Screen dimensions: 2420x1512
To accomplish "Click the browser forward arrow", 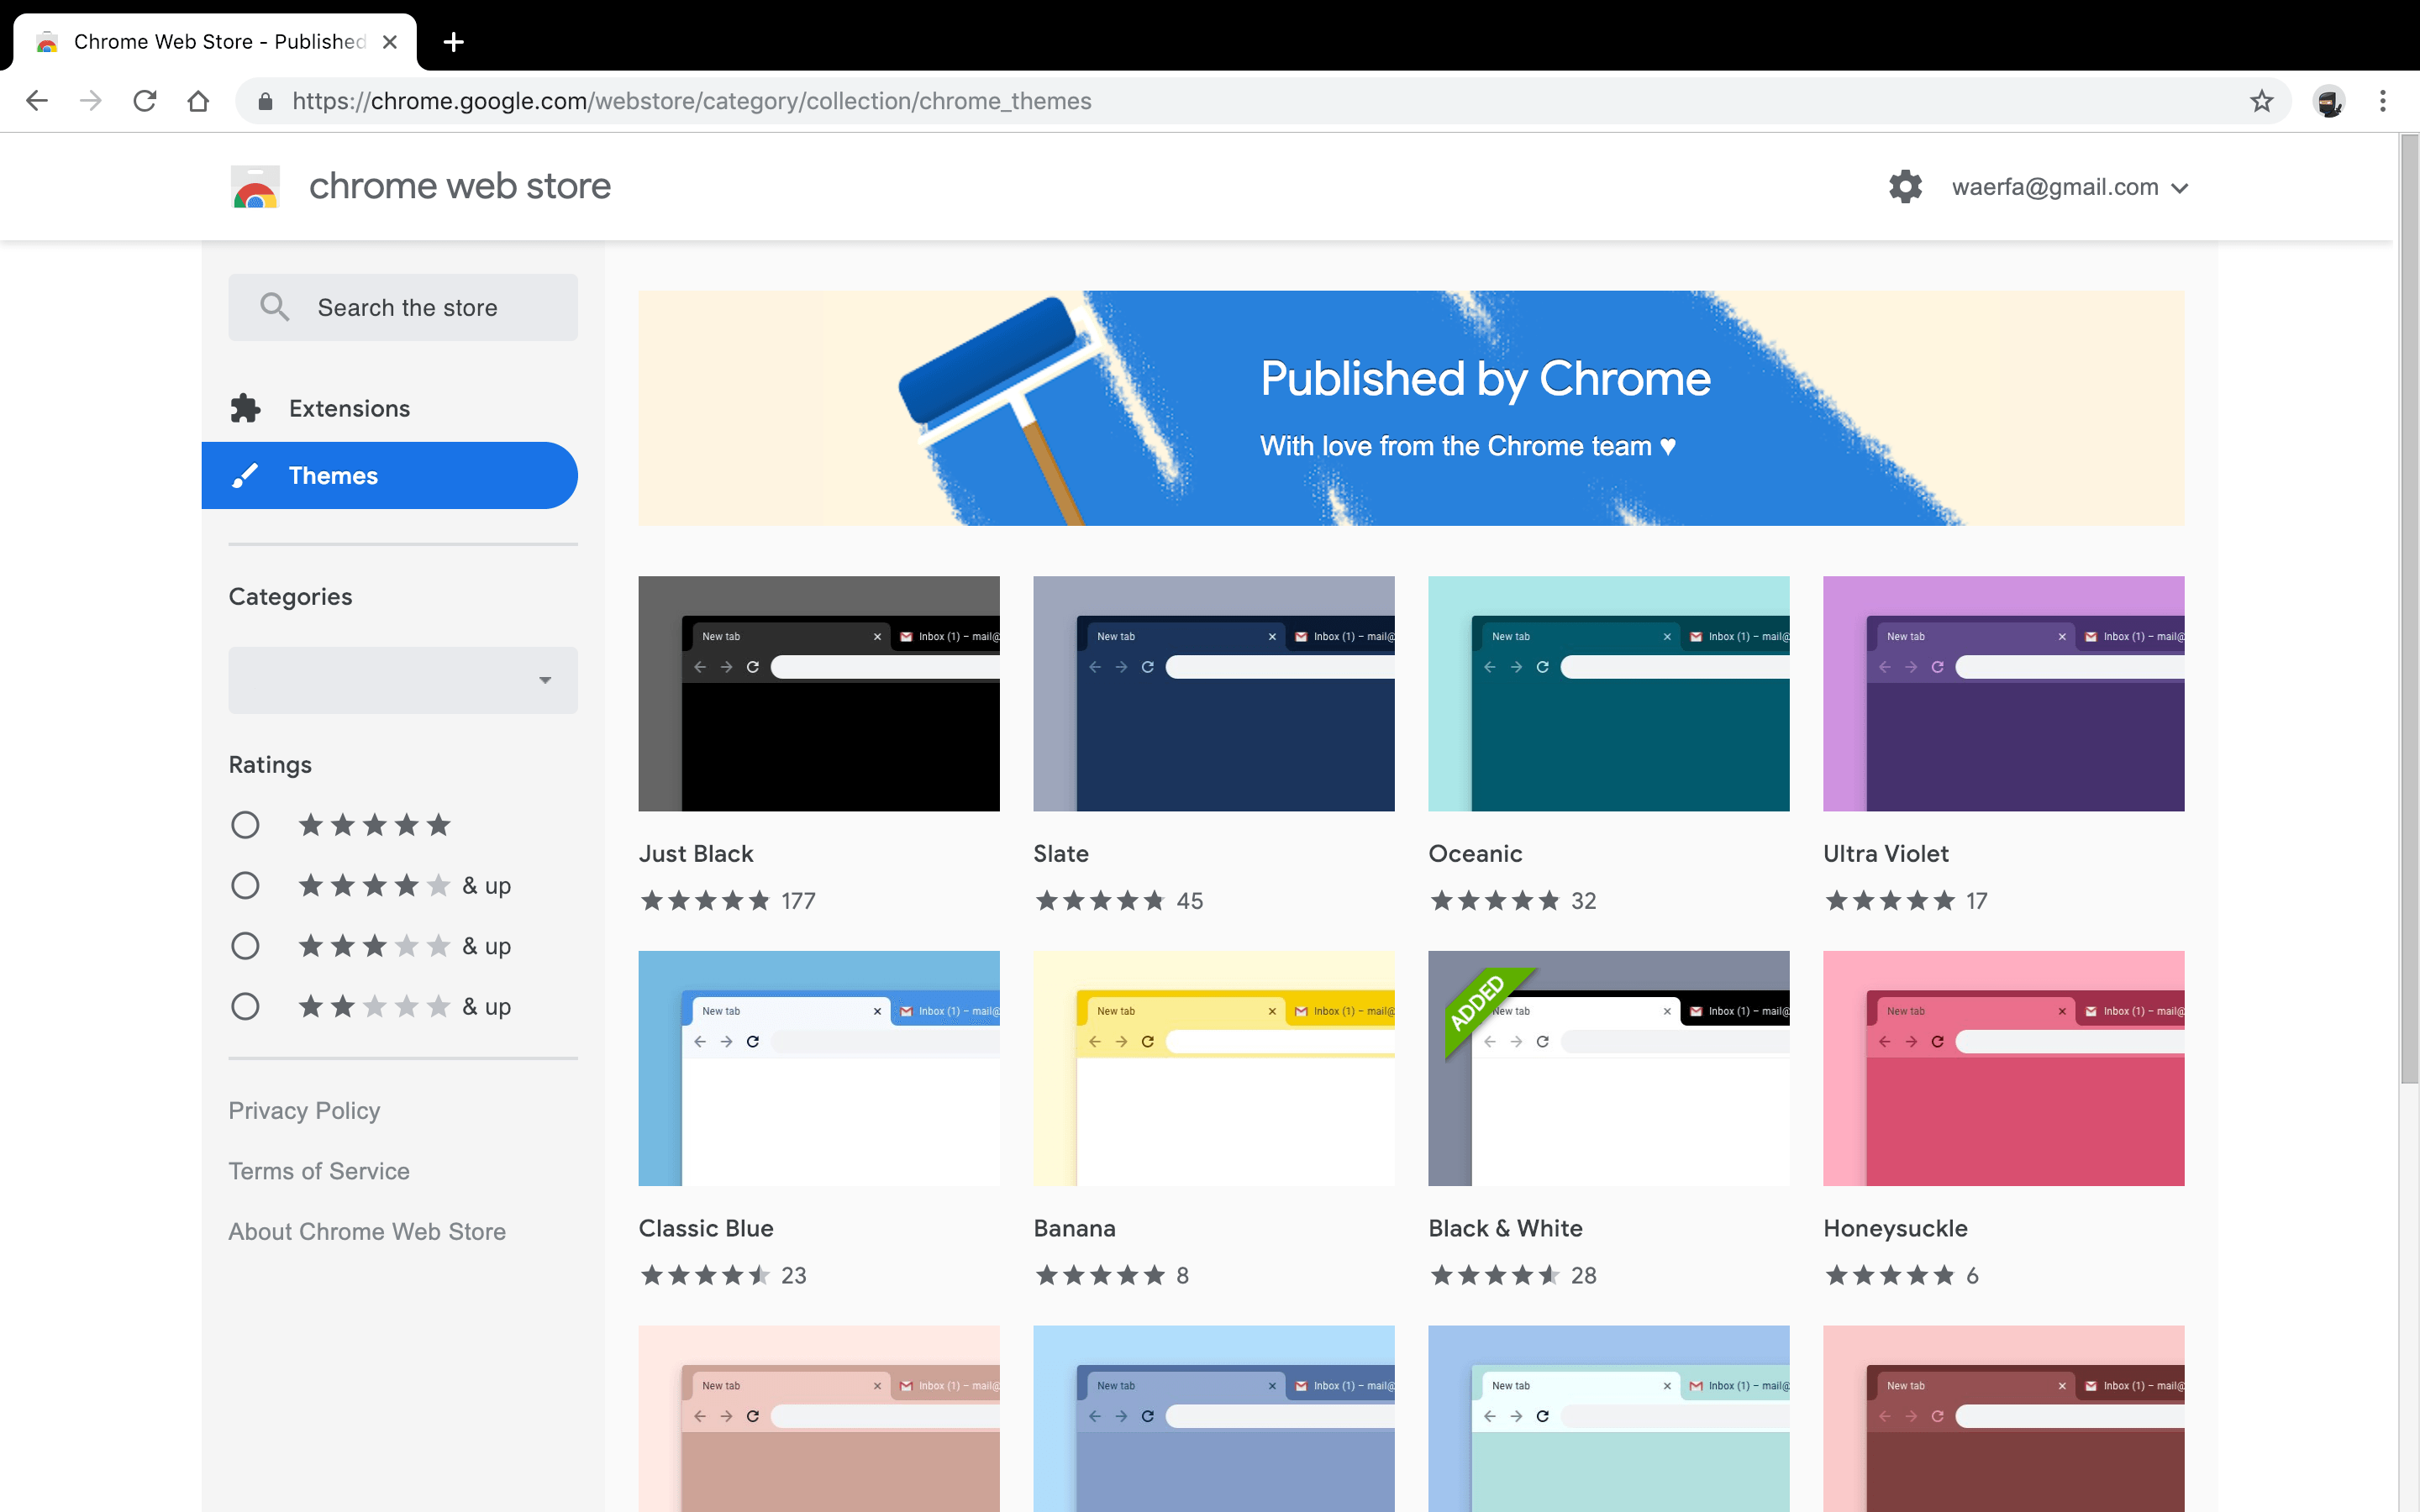I will pyautogui.click(x=91, y=101).
